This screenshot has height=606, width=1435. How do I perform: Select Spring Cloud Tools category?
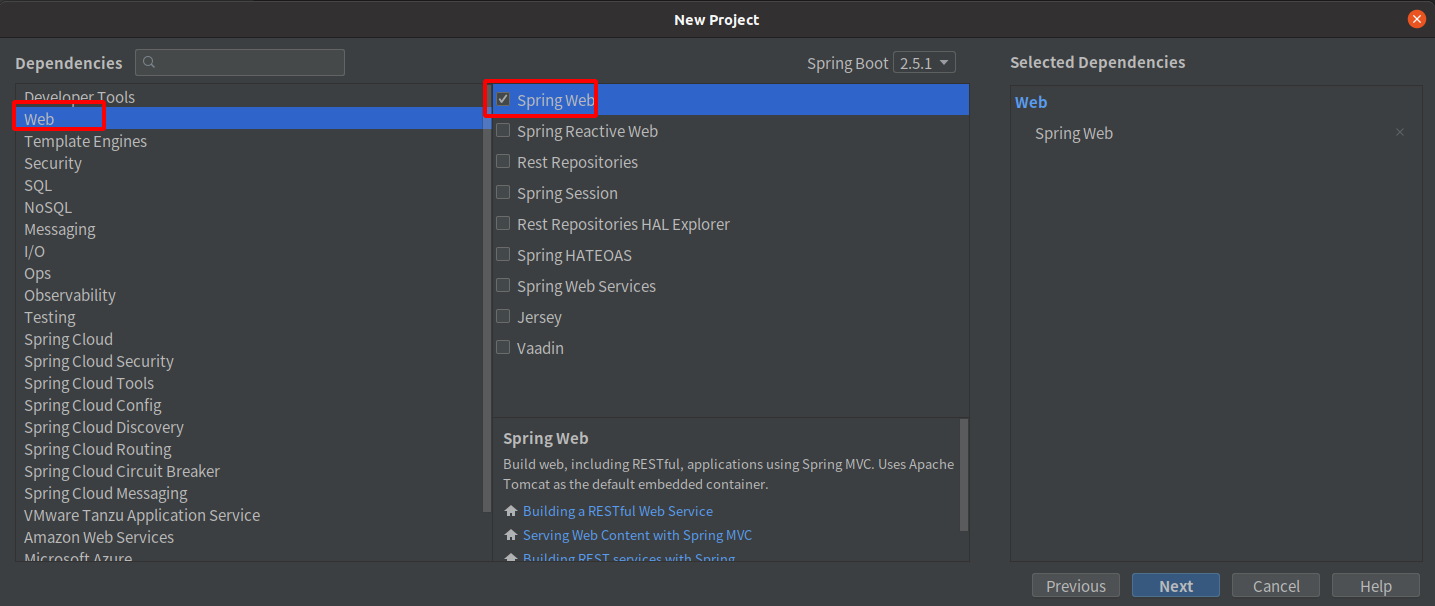pos(248,383)
